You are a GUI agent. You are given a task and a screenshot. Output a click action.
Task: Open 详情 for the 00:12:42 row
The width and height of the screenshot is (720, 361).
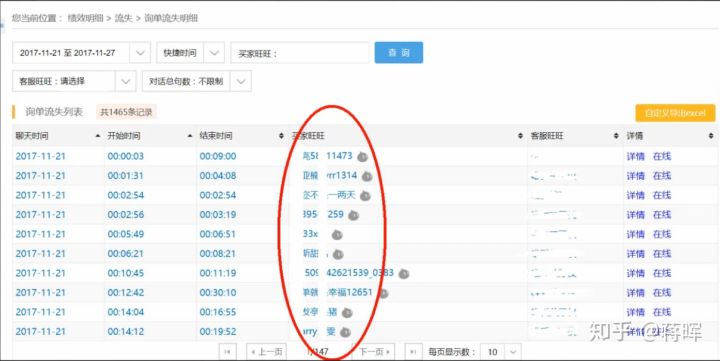coord(636,293)
